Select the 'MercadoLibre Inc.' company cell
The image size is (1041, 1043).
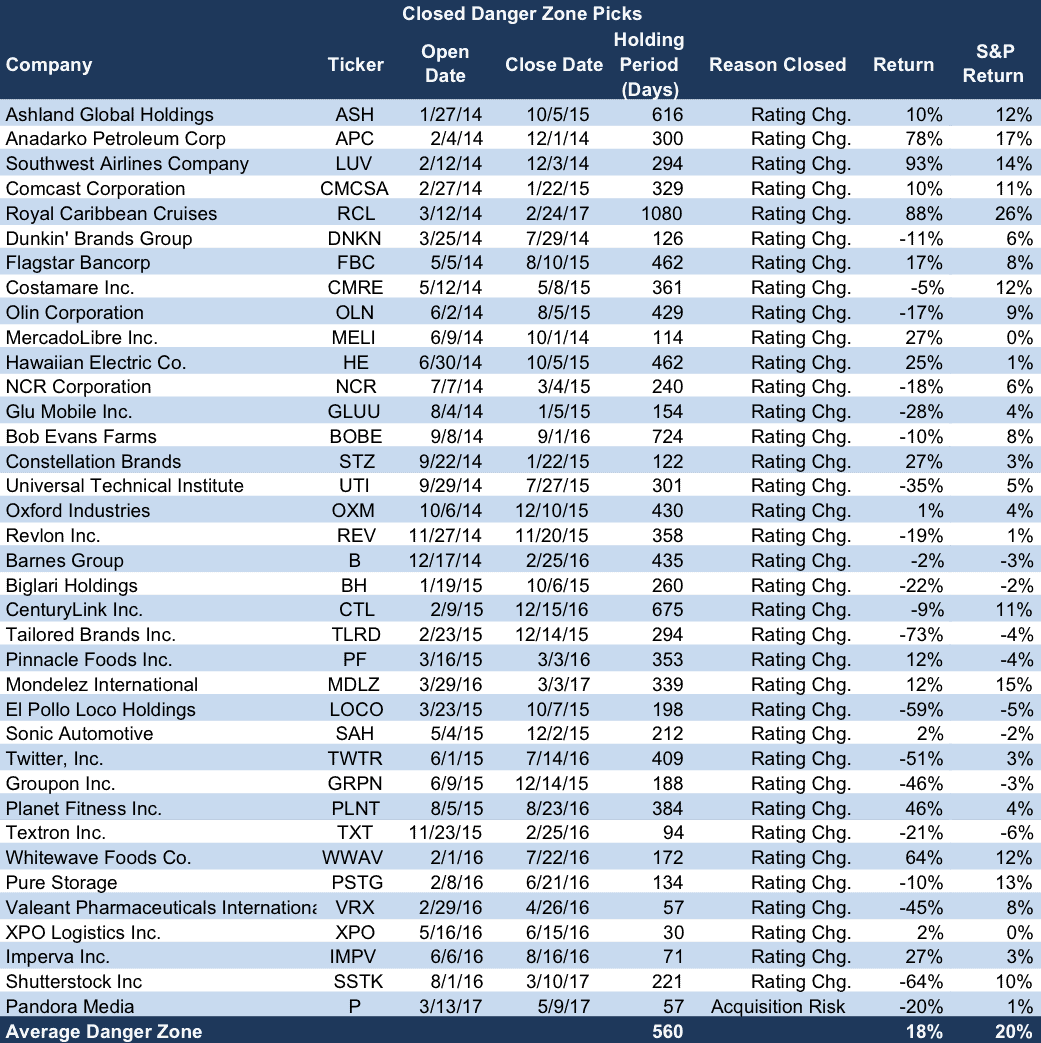82,337
